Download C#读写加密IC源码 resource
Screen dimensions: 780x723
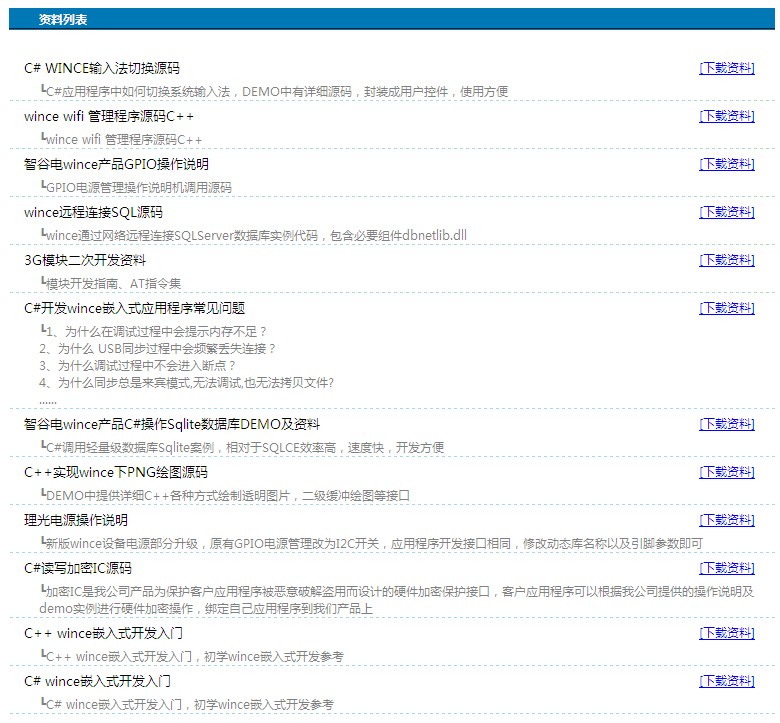[727, 568]
